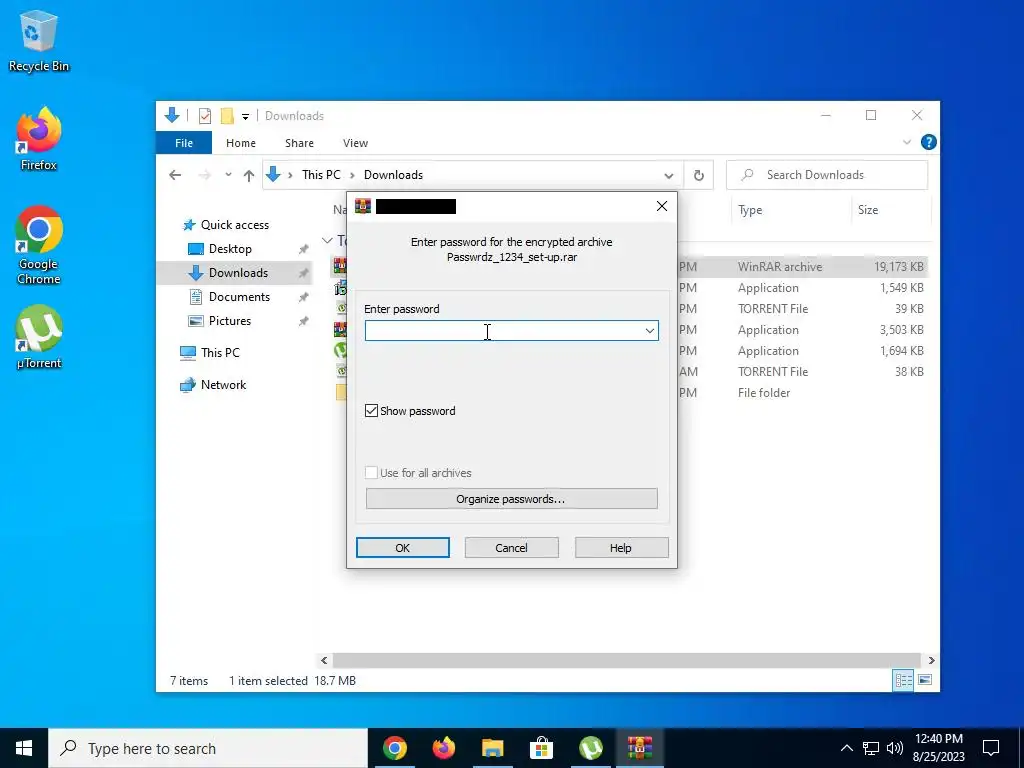
Task: Click the volume speaker tray icon
Action: click(x=895, y=748)
